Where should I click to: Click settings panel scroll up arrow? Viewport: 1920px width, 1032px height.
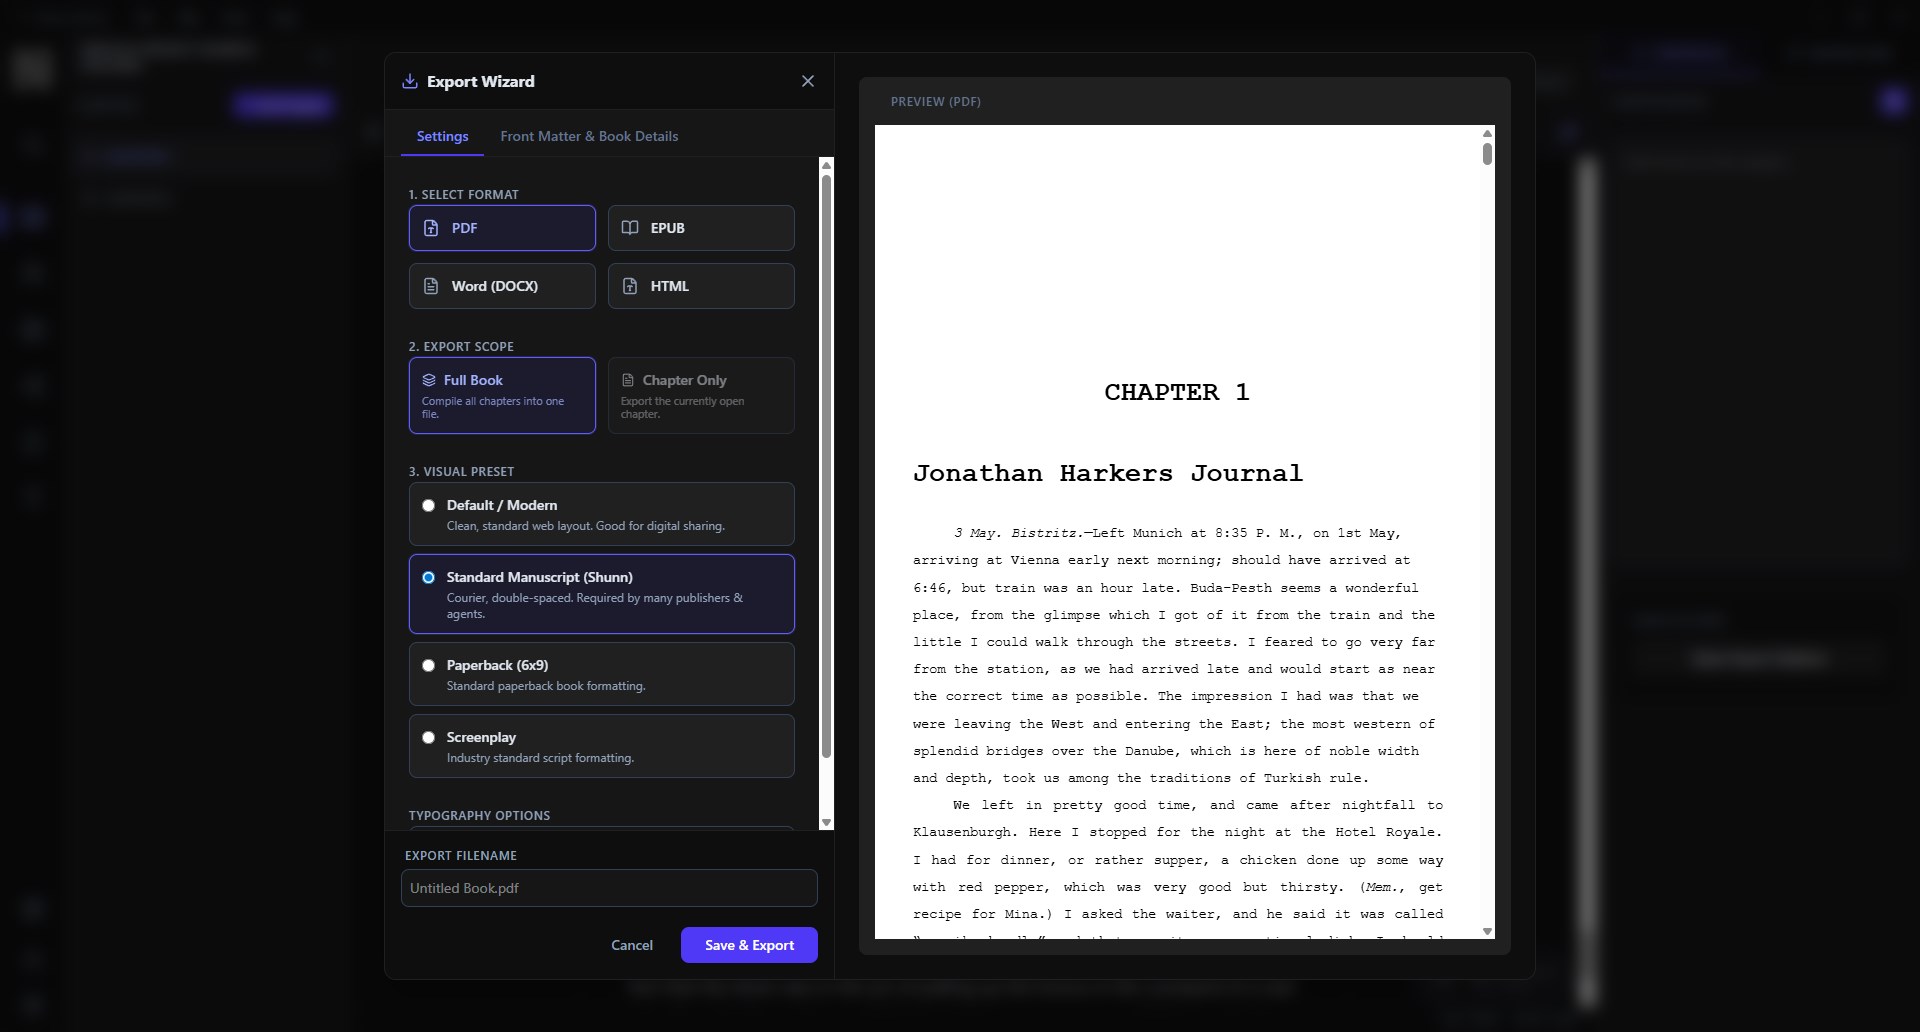tap(826, 165)
